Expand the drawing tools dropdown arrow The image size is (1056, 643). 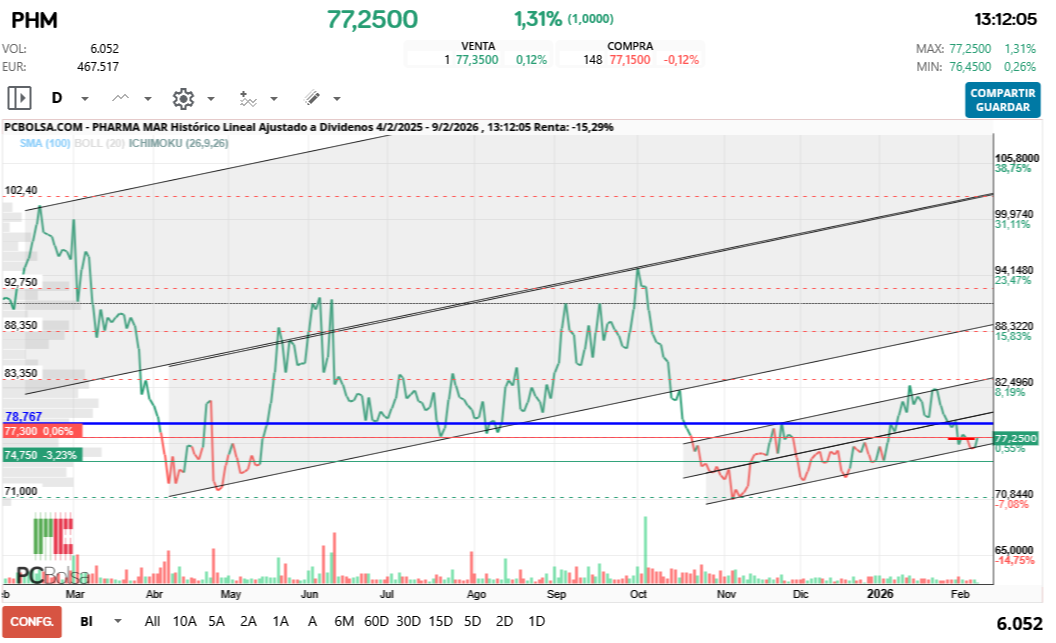point(336,99)
